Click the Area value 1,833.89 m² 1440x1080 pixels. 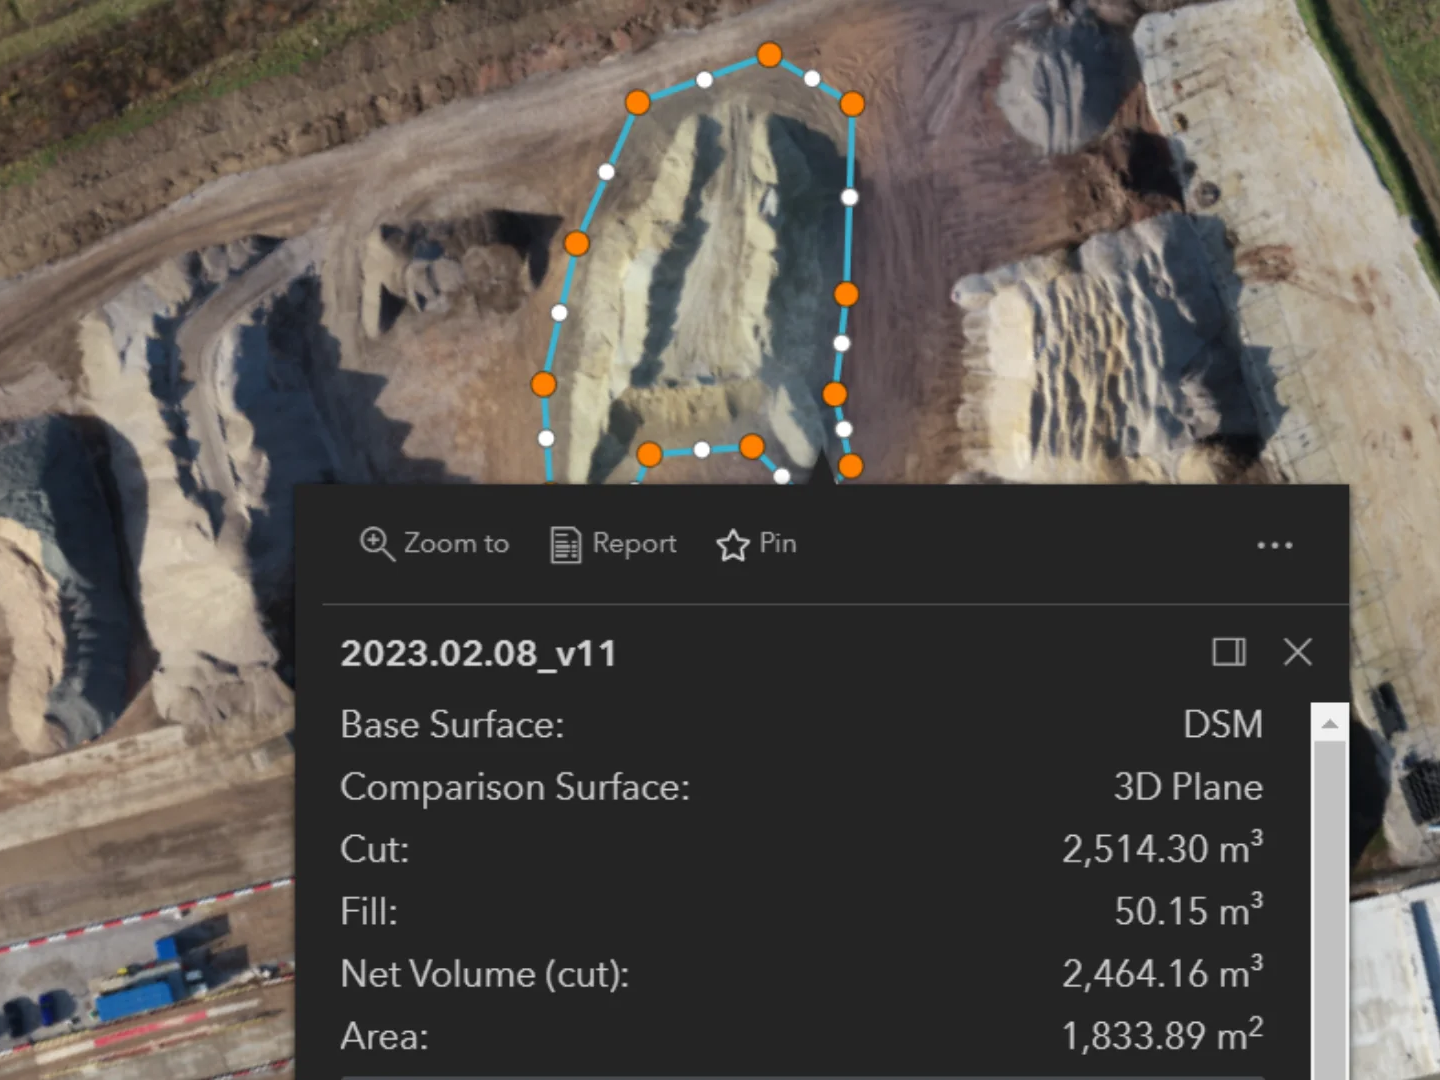tap(1162, 1035)
